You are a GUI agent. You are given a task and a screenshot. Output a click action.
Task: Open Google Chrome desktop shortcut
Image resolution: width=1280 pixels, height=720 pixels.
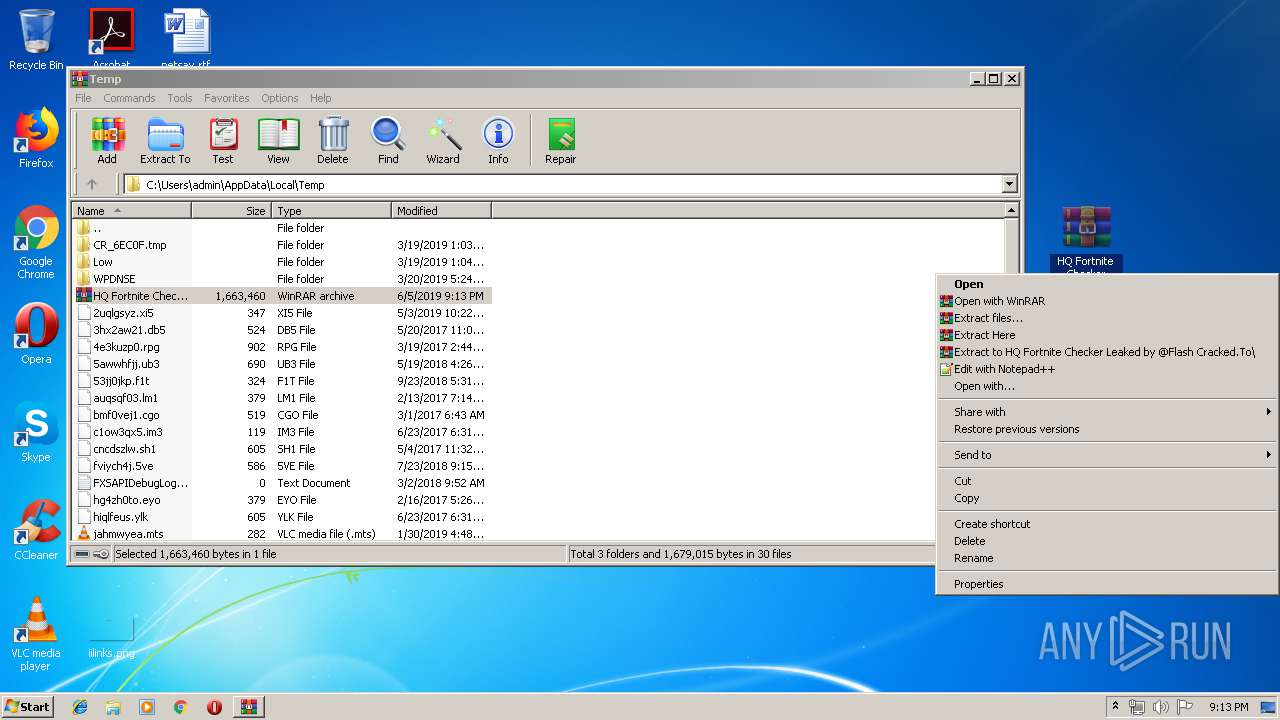click(36, 243)
